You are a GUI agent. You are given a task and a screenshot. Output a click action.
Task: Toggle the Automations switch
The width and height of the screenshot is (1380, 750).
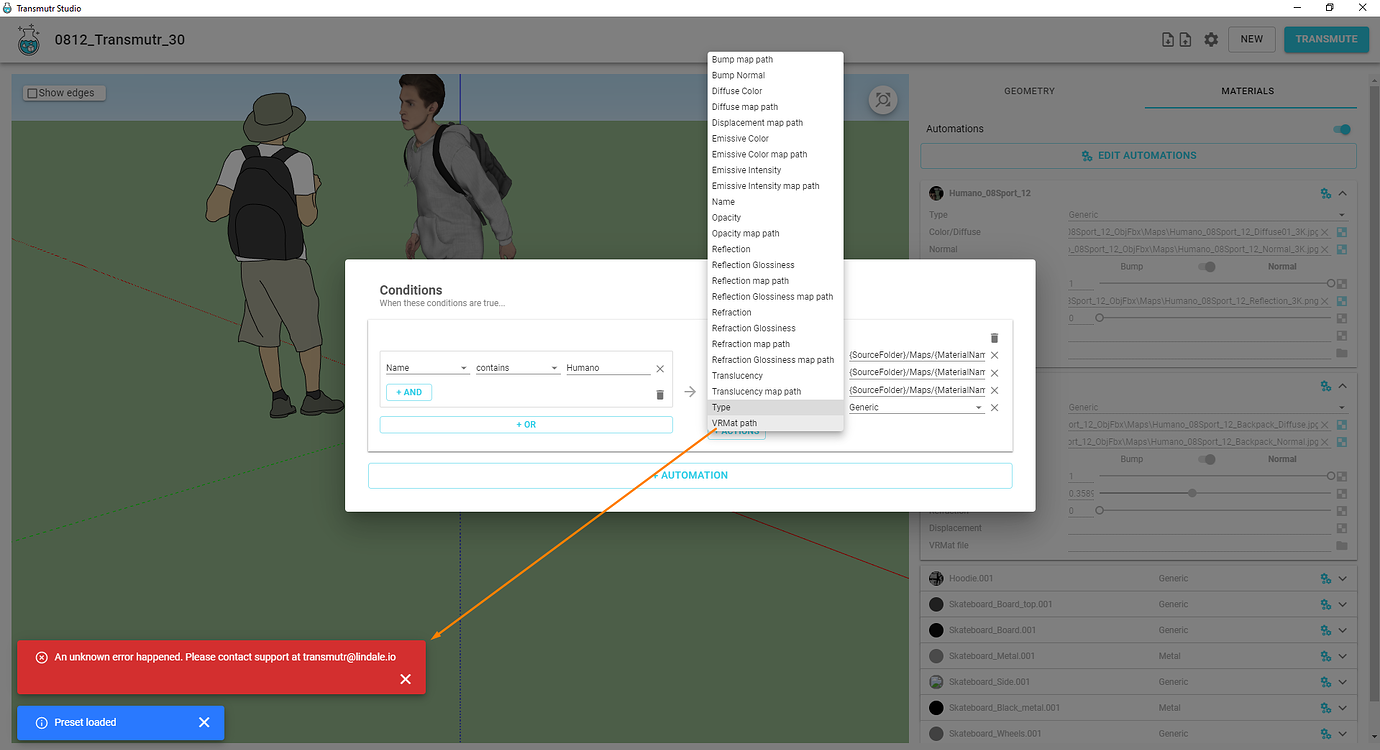click(x=1342, y=129)
